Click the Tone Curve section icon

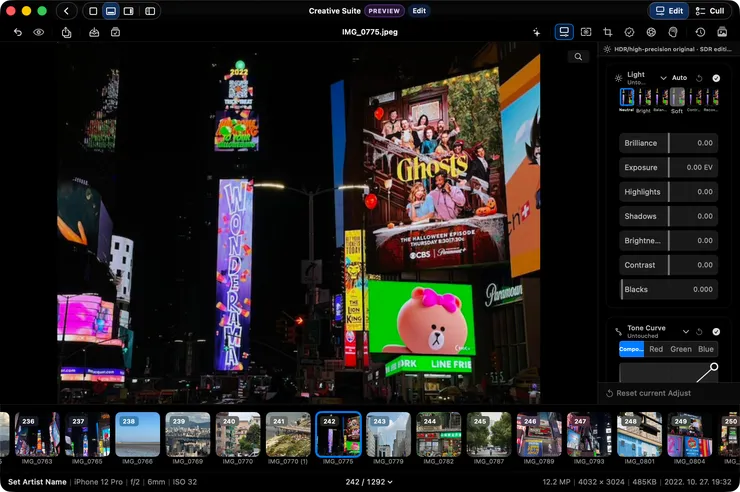tap(618, 332)
